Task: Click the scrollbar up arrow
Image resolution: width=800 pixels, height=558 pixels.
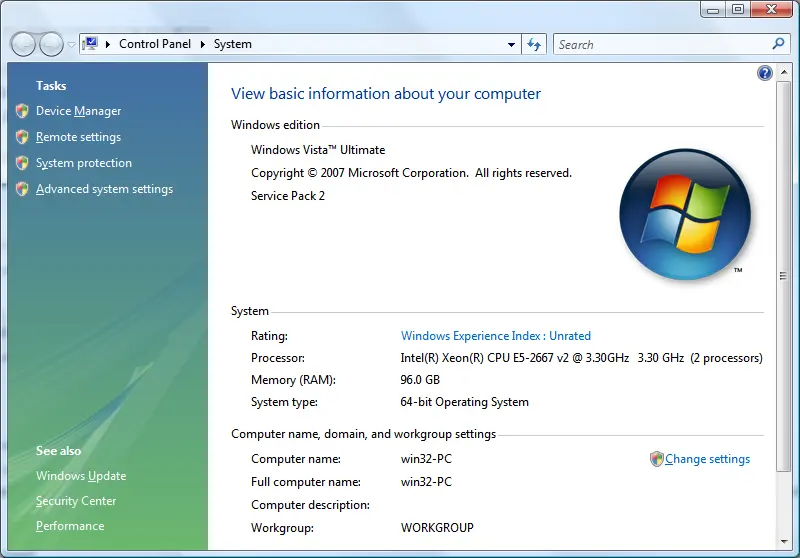Action: tap(784, 72)
